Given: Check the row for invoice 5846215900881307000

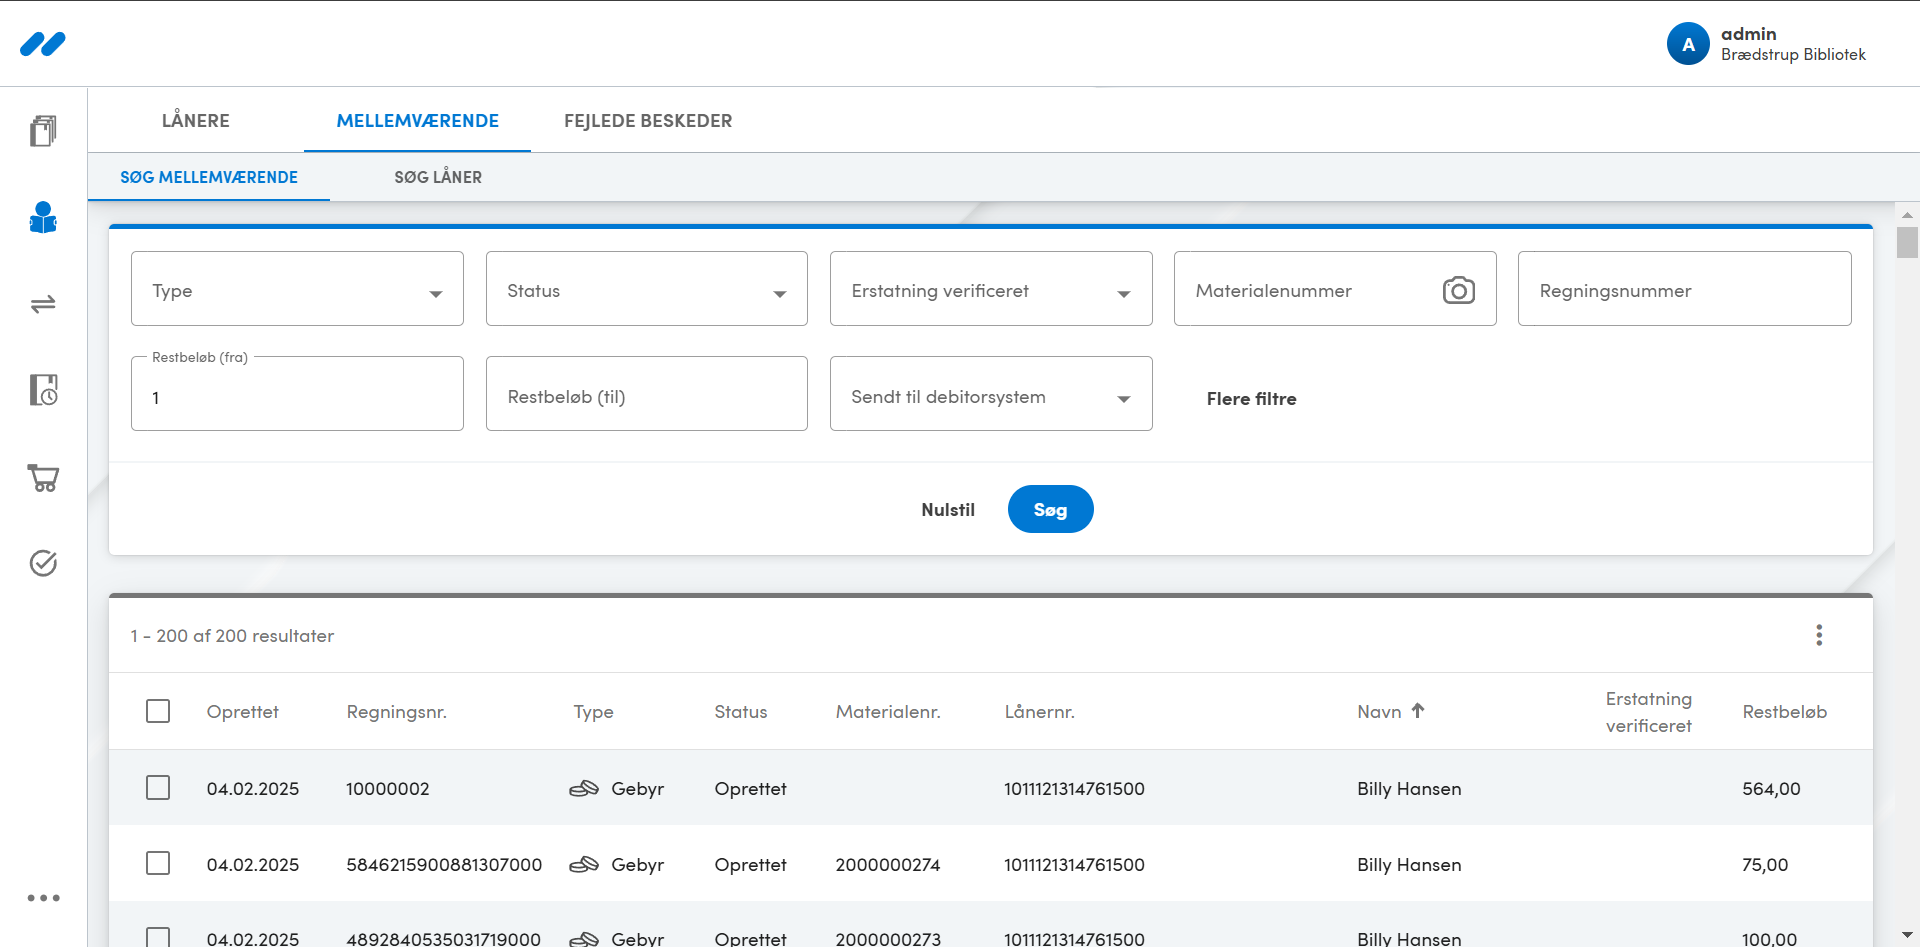Looking at the screenshot, I should coord(158,863).
